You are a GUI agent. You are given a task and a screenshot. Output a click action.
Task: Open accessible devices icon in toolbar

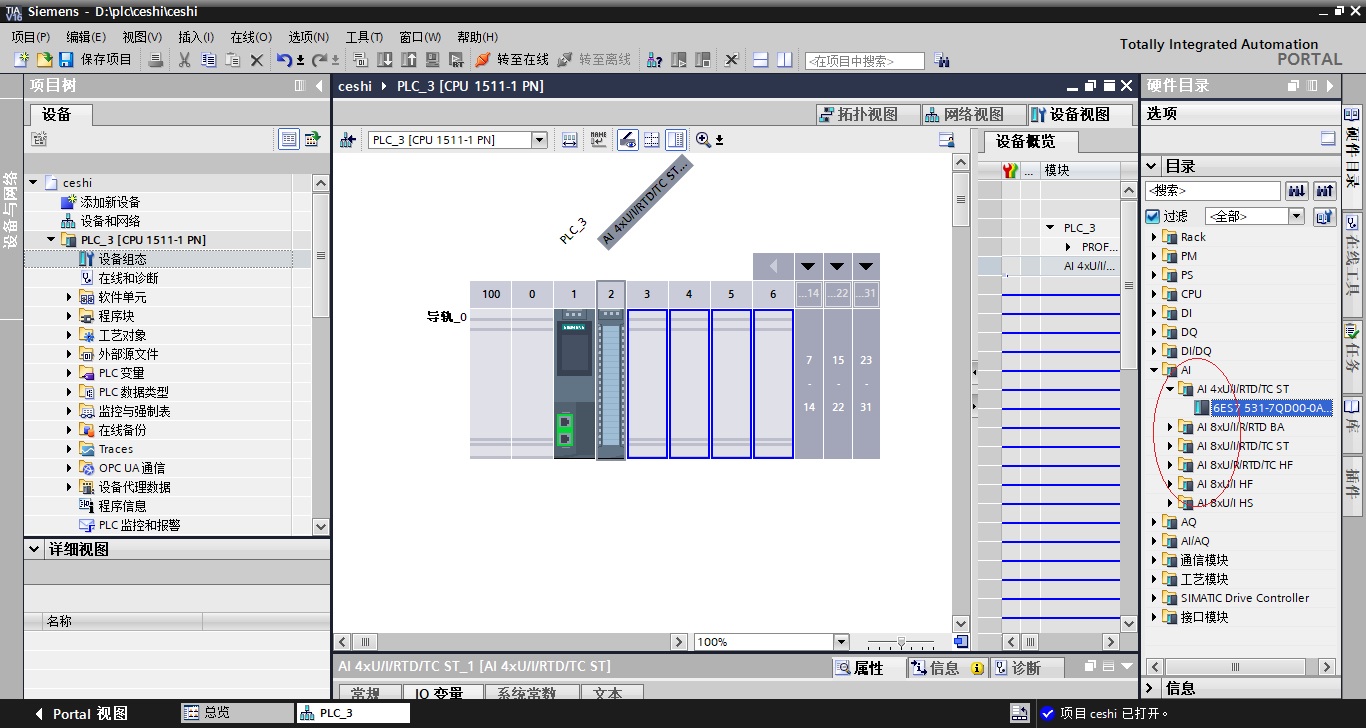[x=654, y=60]
